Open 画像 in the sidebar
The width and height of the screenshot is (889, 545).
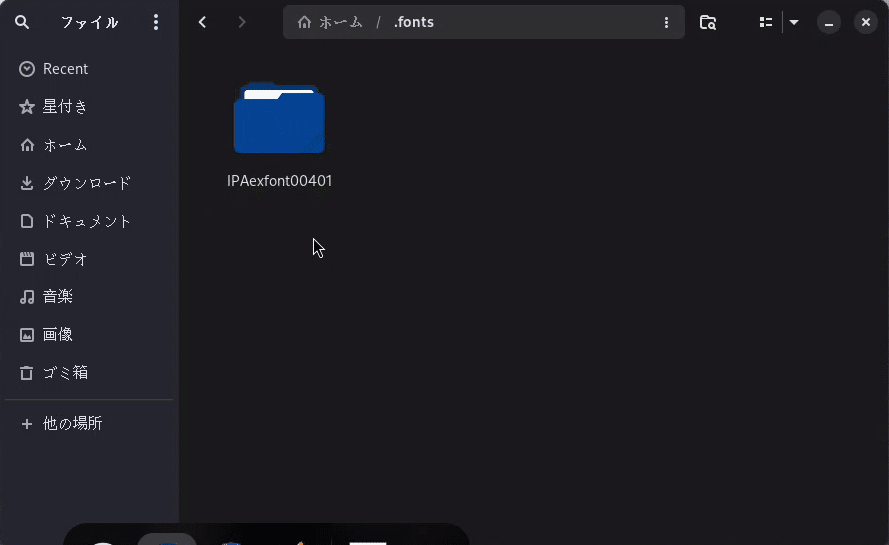pos(89,334)
